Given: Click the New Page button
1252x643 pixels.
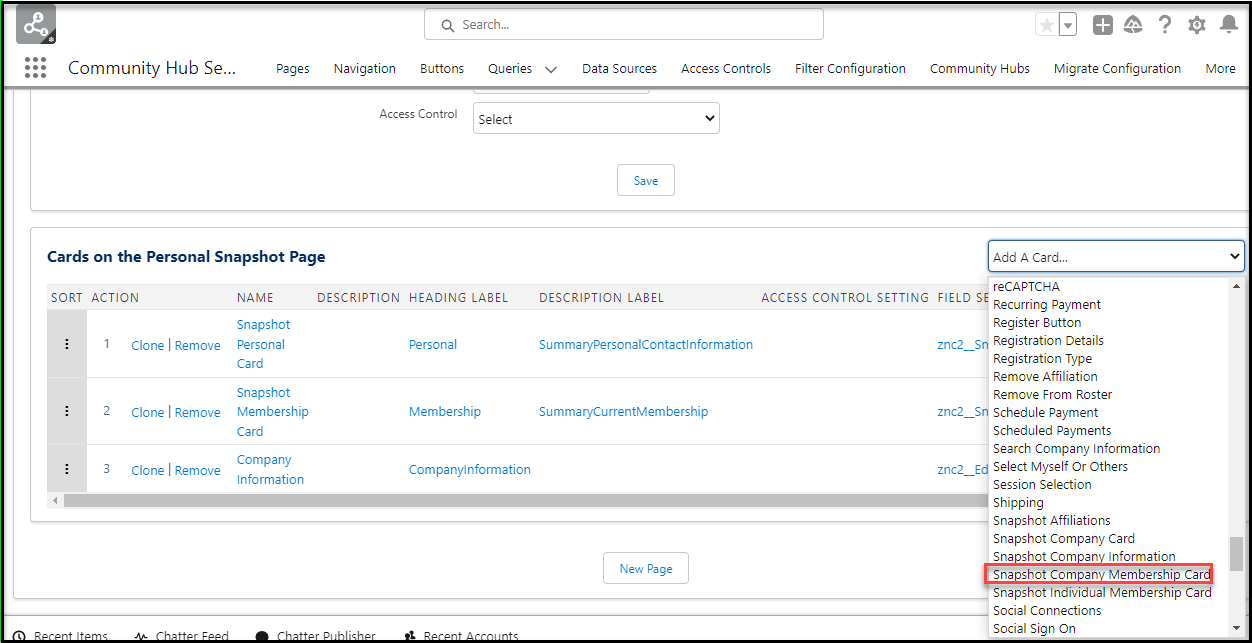Looking at the screenshot, I should [646, 569].
